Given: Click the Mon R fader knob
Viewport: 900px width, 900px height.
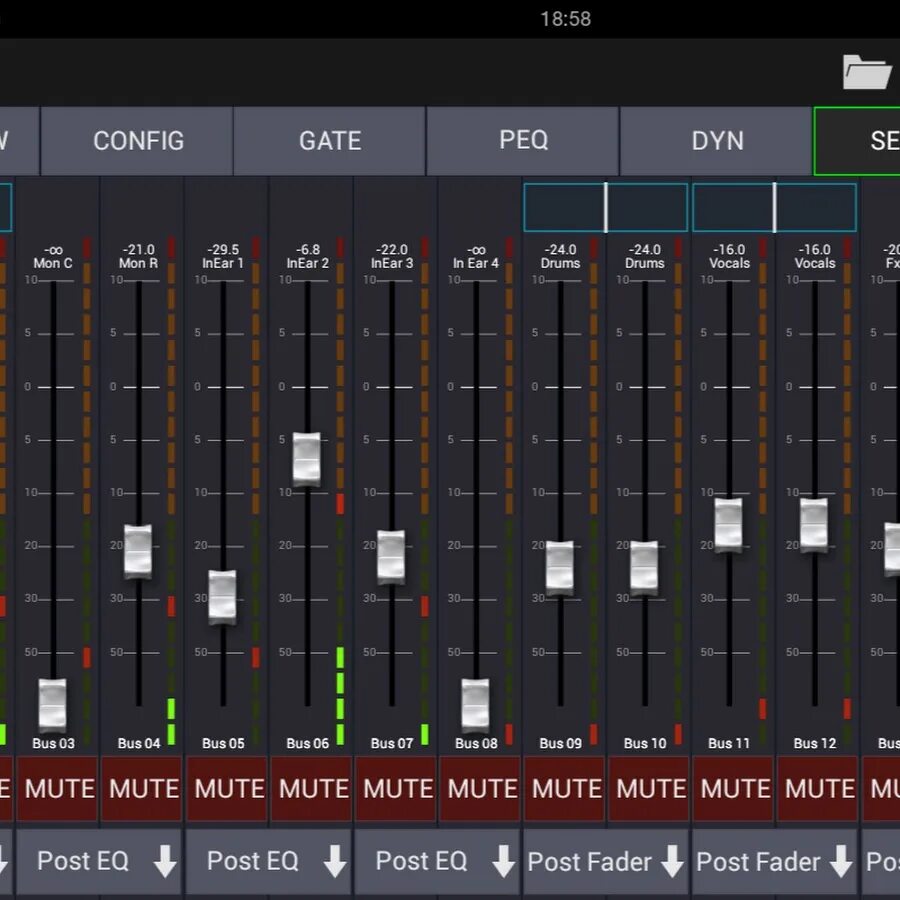Looking at the screenshot, I should (x=138, y=551).
